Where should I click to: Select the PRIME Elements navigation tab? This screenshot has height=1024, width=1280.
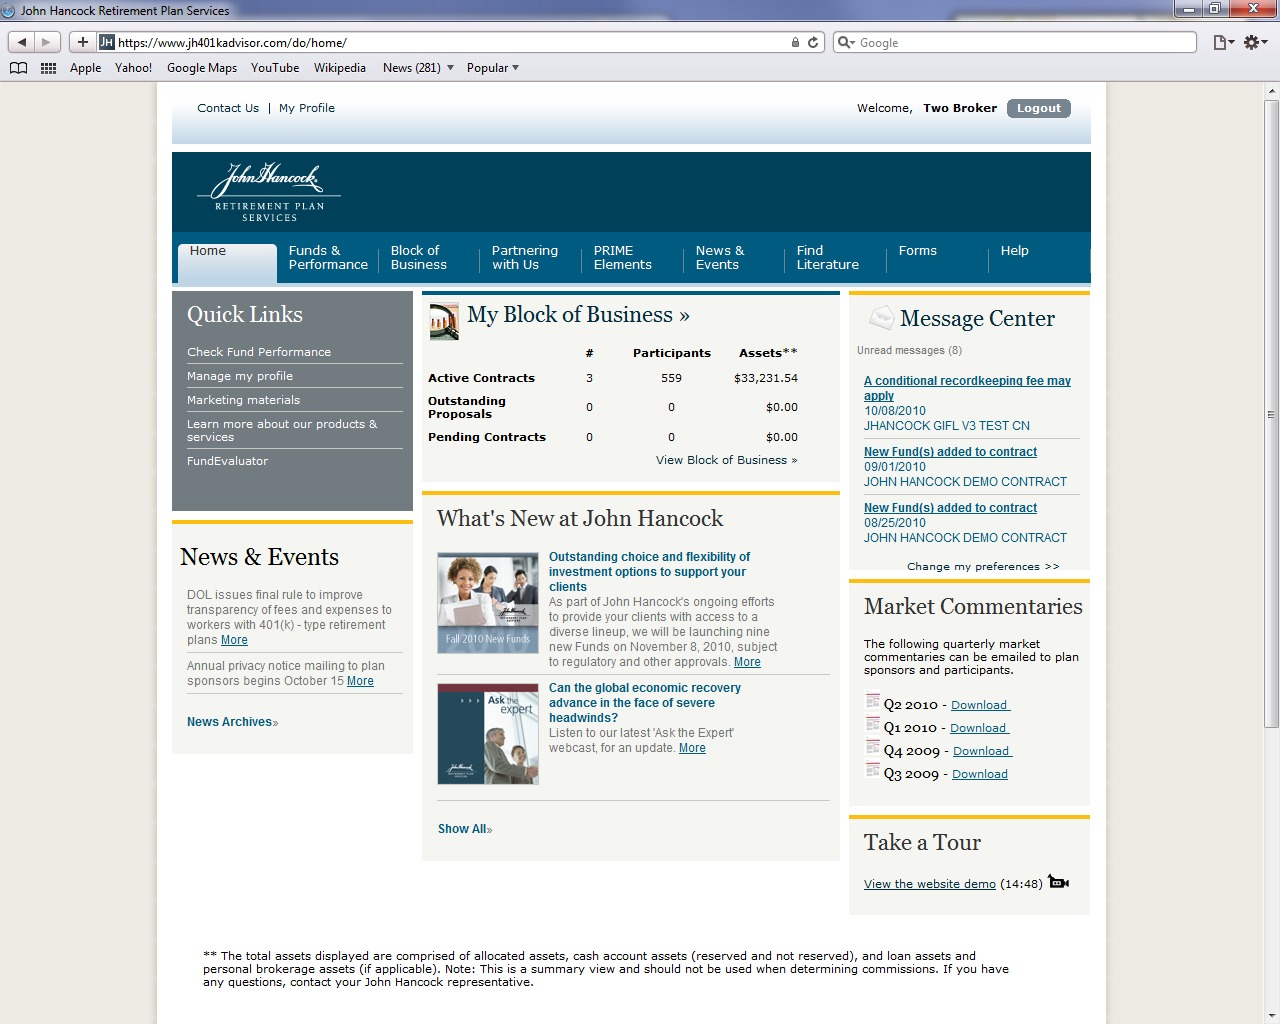622,258
